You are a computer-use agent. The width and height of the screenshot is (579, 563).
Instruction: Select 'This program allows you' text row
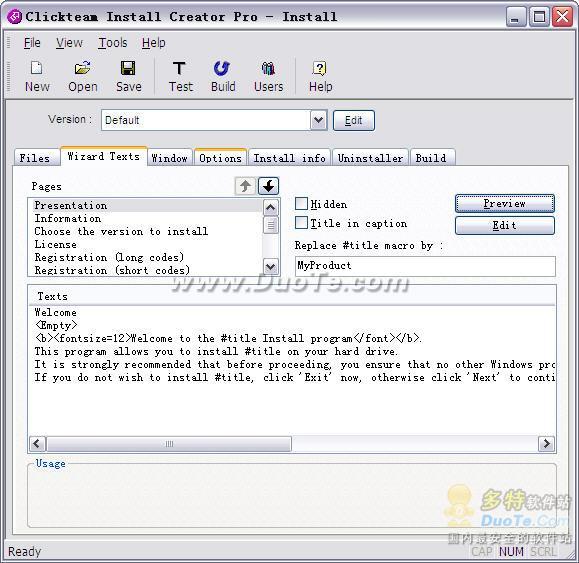tap(292, 351)
